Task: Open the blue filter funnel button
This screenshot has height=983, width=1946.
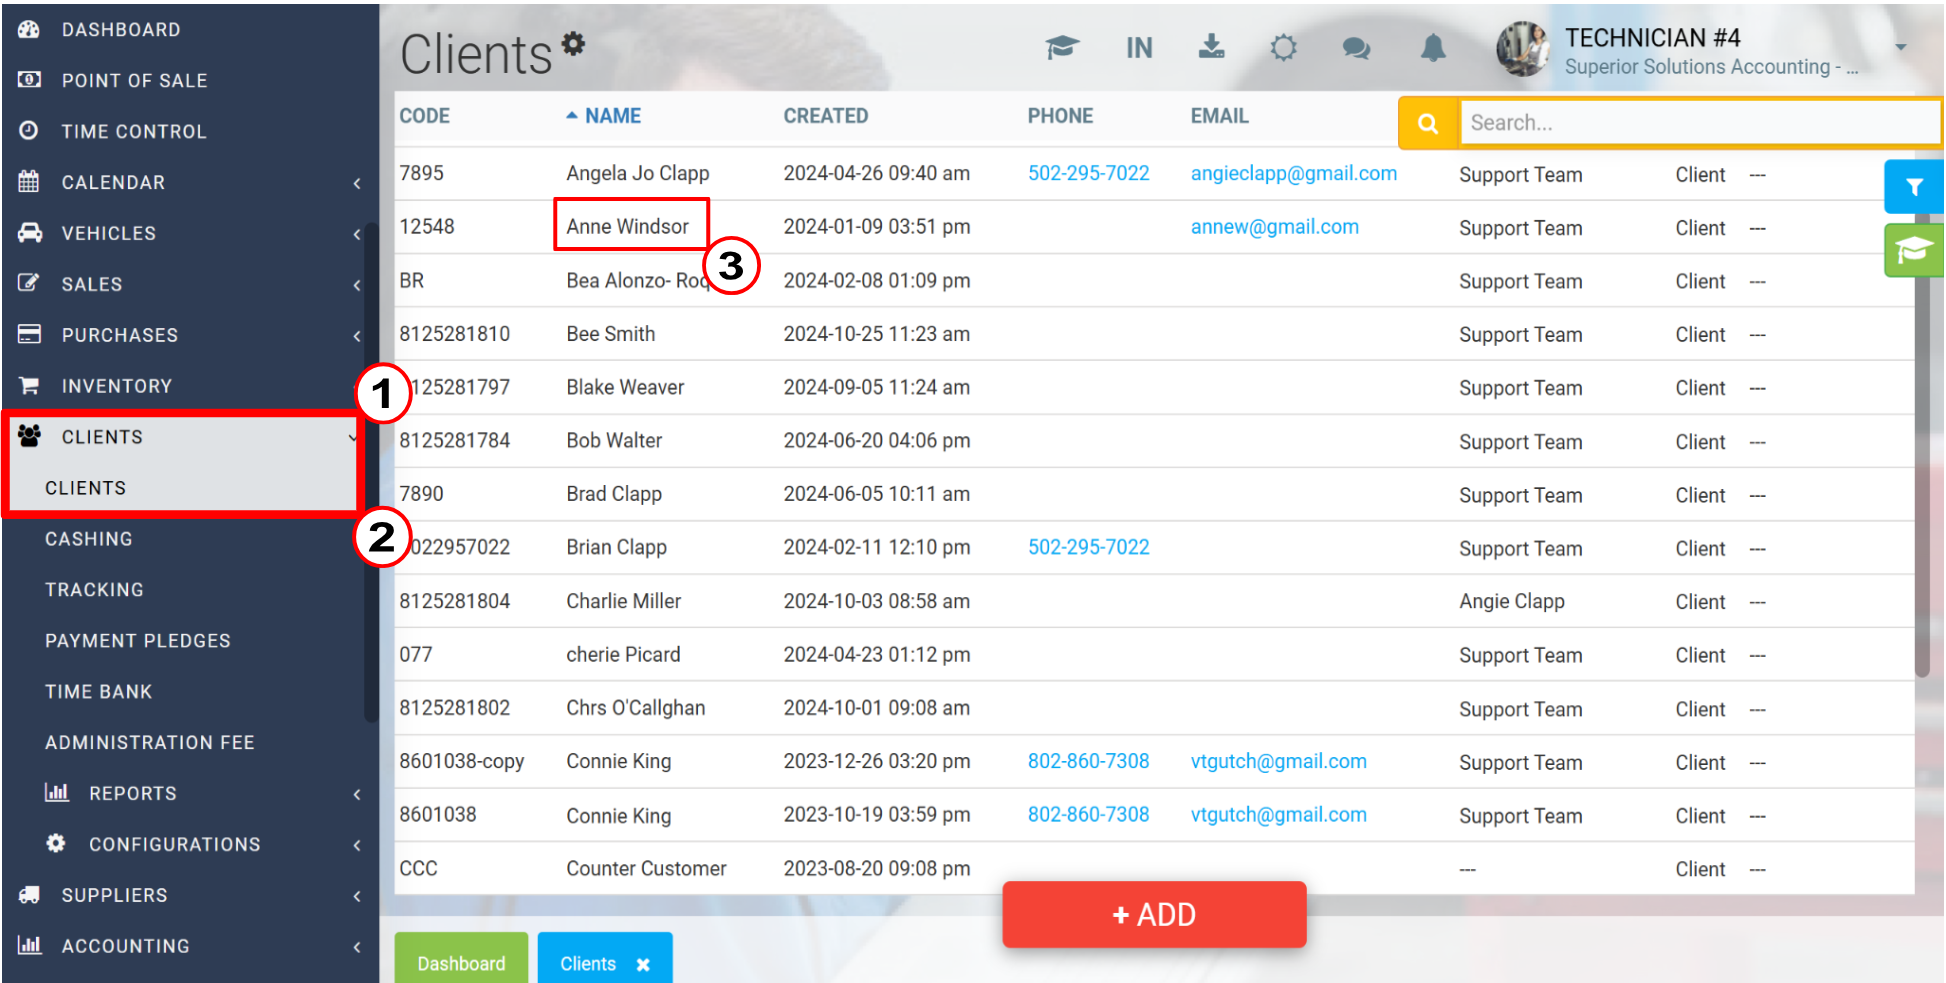Action: (x=1913, y=187)
